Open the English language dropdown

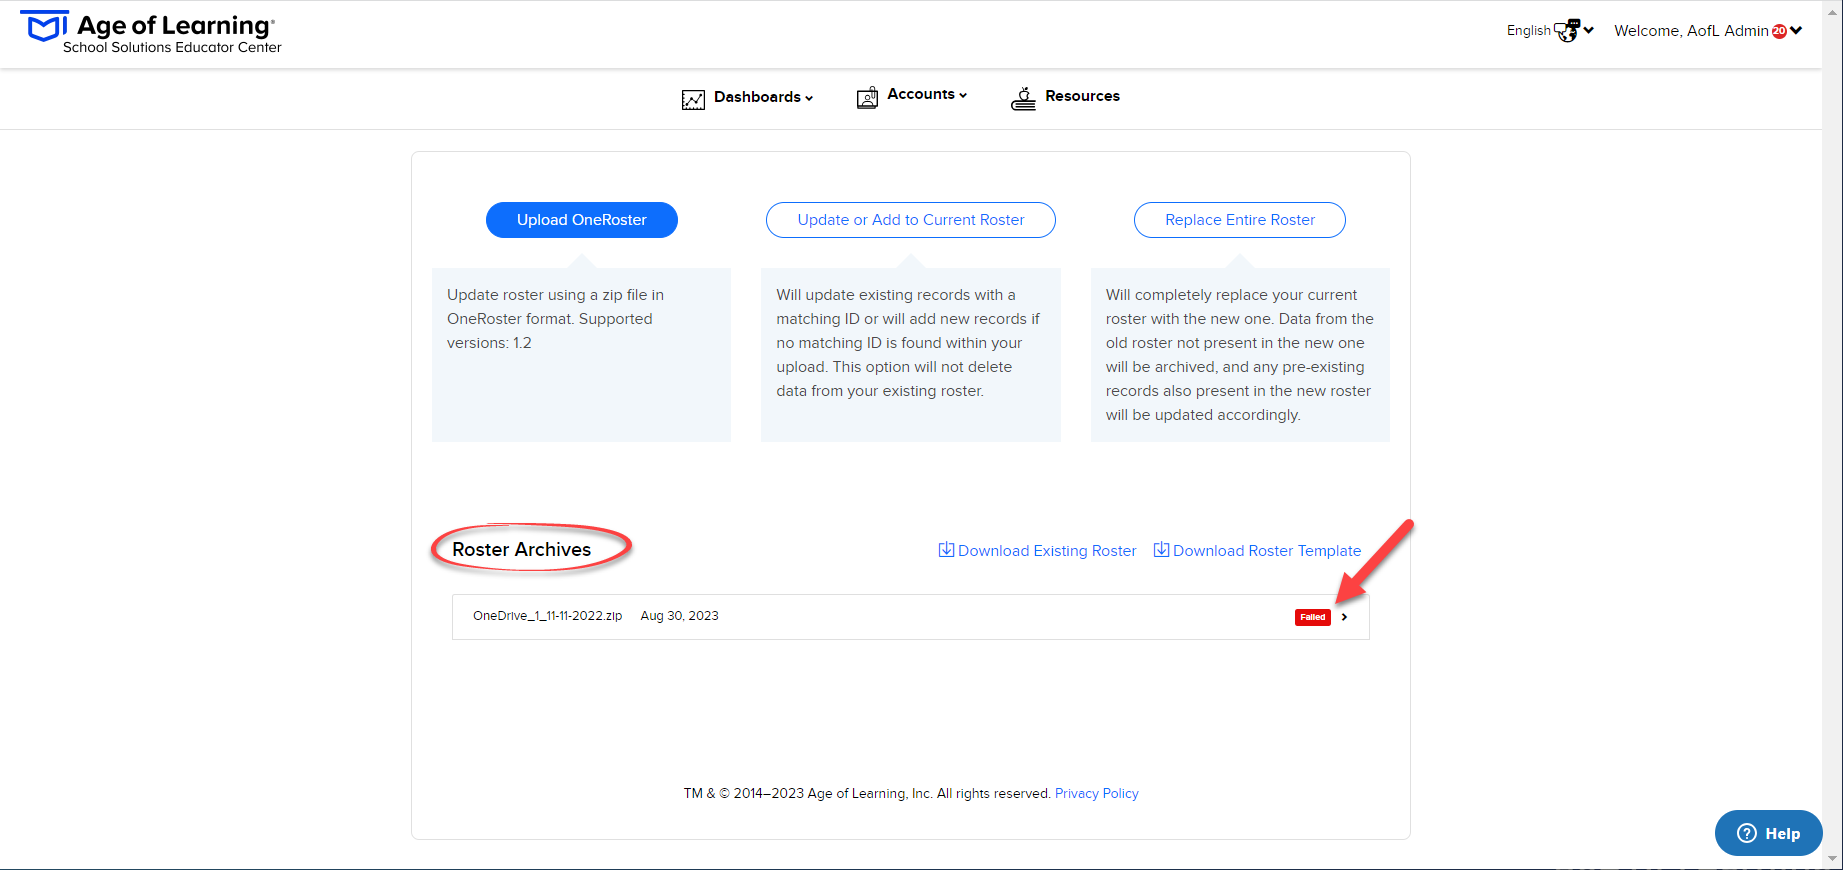[1550, 31]
